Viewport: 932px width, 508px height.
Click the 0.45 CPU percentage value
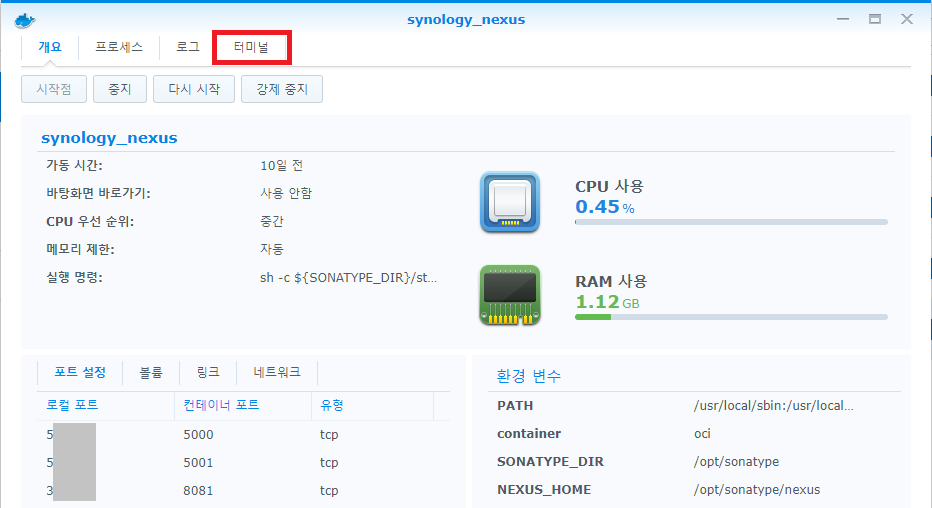pos(604,207)
